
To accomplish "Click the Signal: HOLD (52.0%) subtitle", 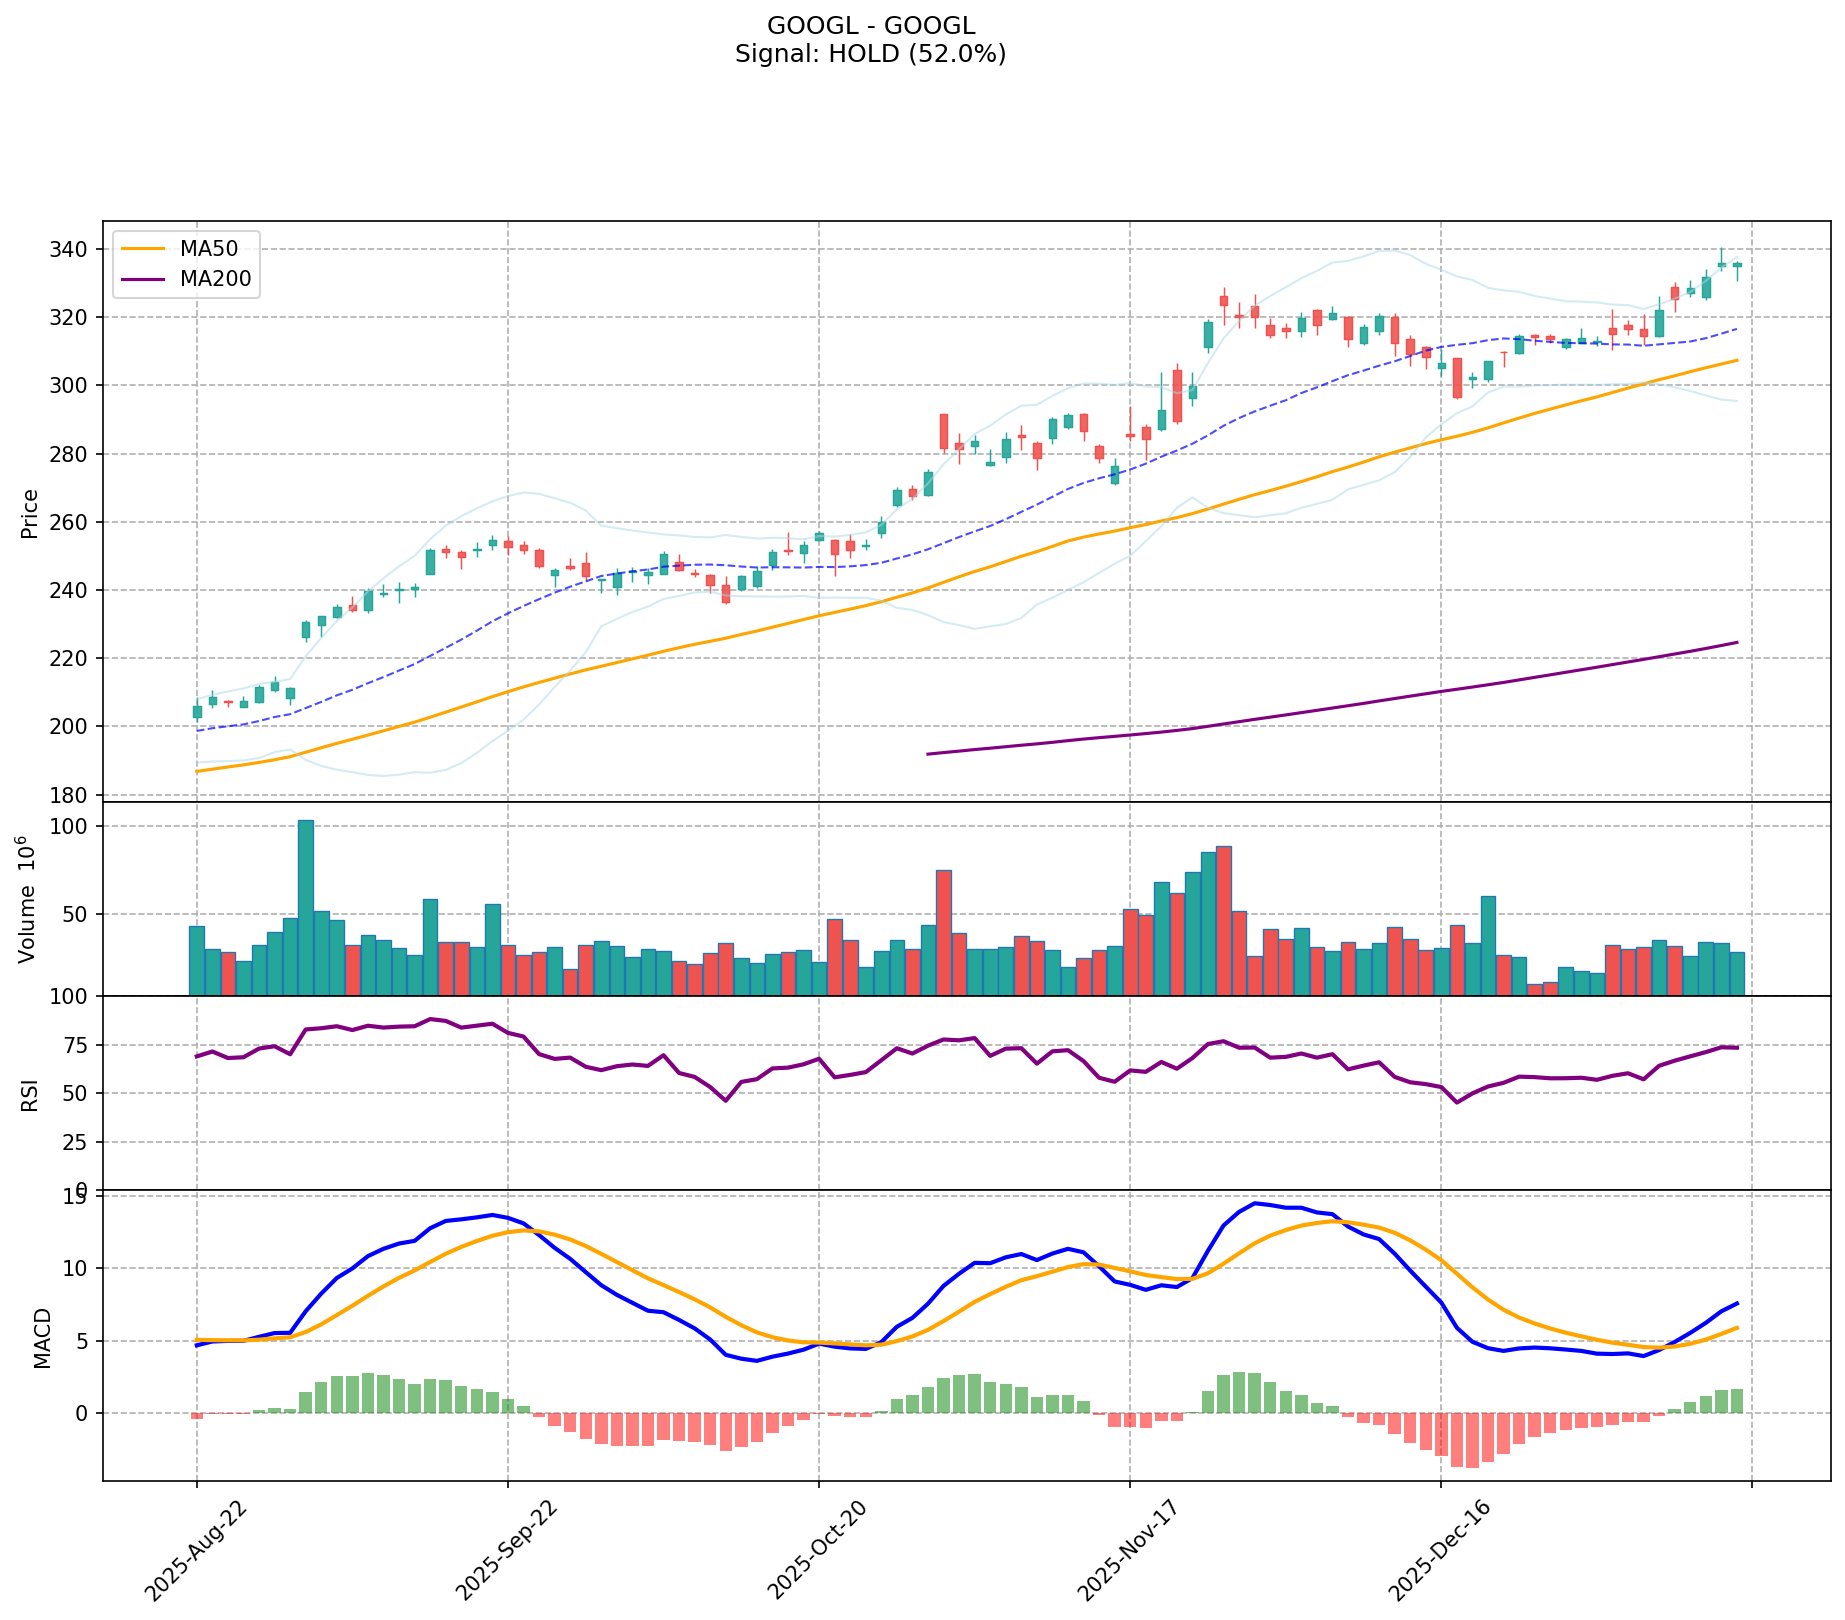I will (x=870, y=55).
